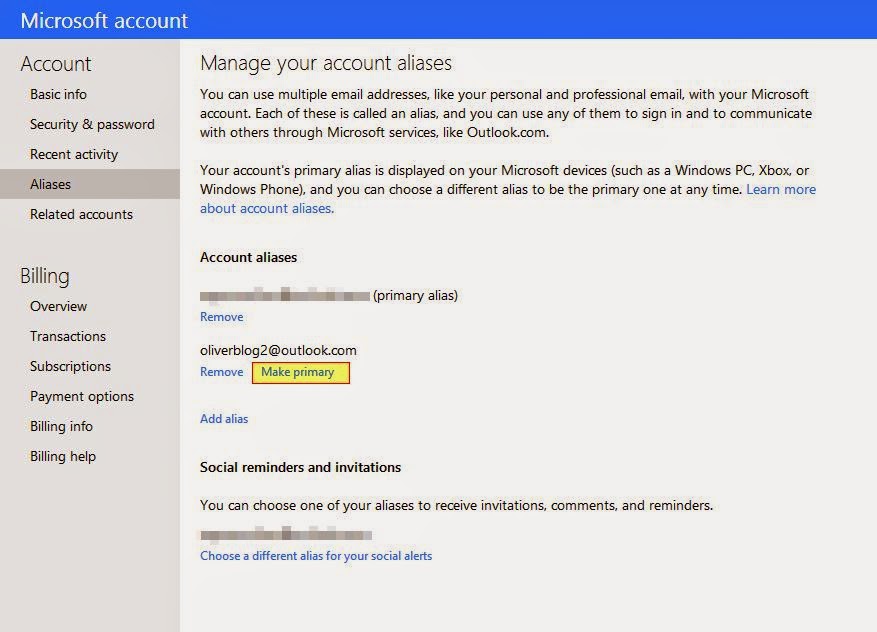Go to Payment options

click(82, 396)
